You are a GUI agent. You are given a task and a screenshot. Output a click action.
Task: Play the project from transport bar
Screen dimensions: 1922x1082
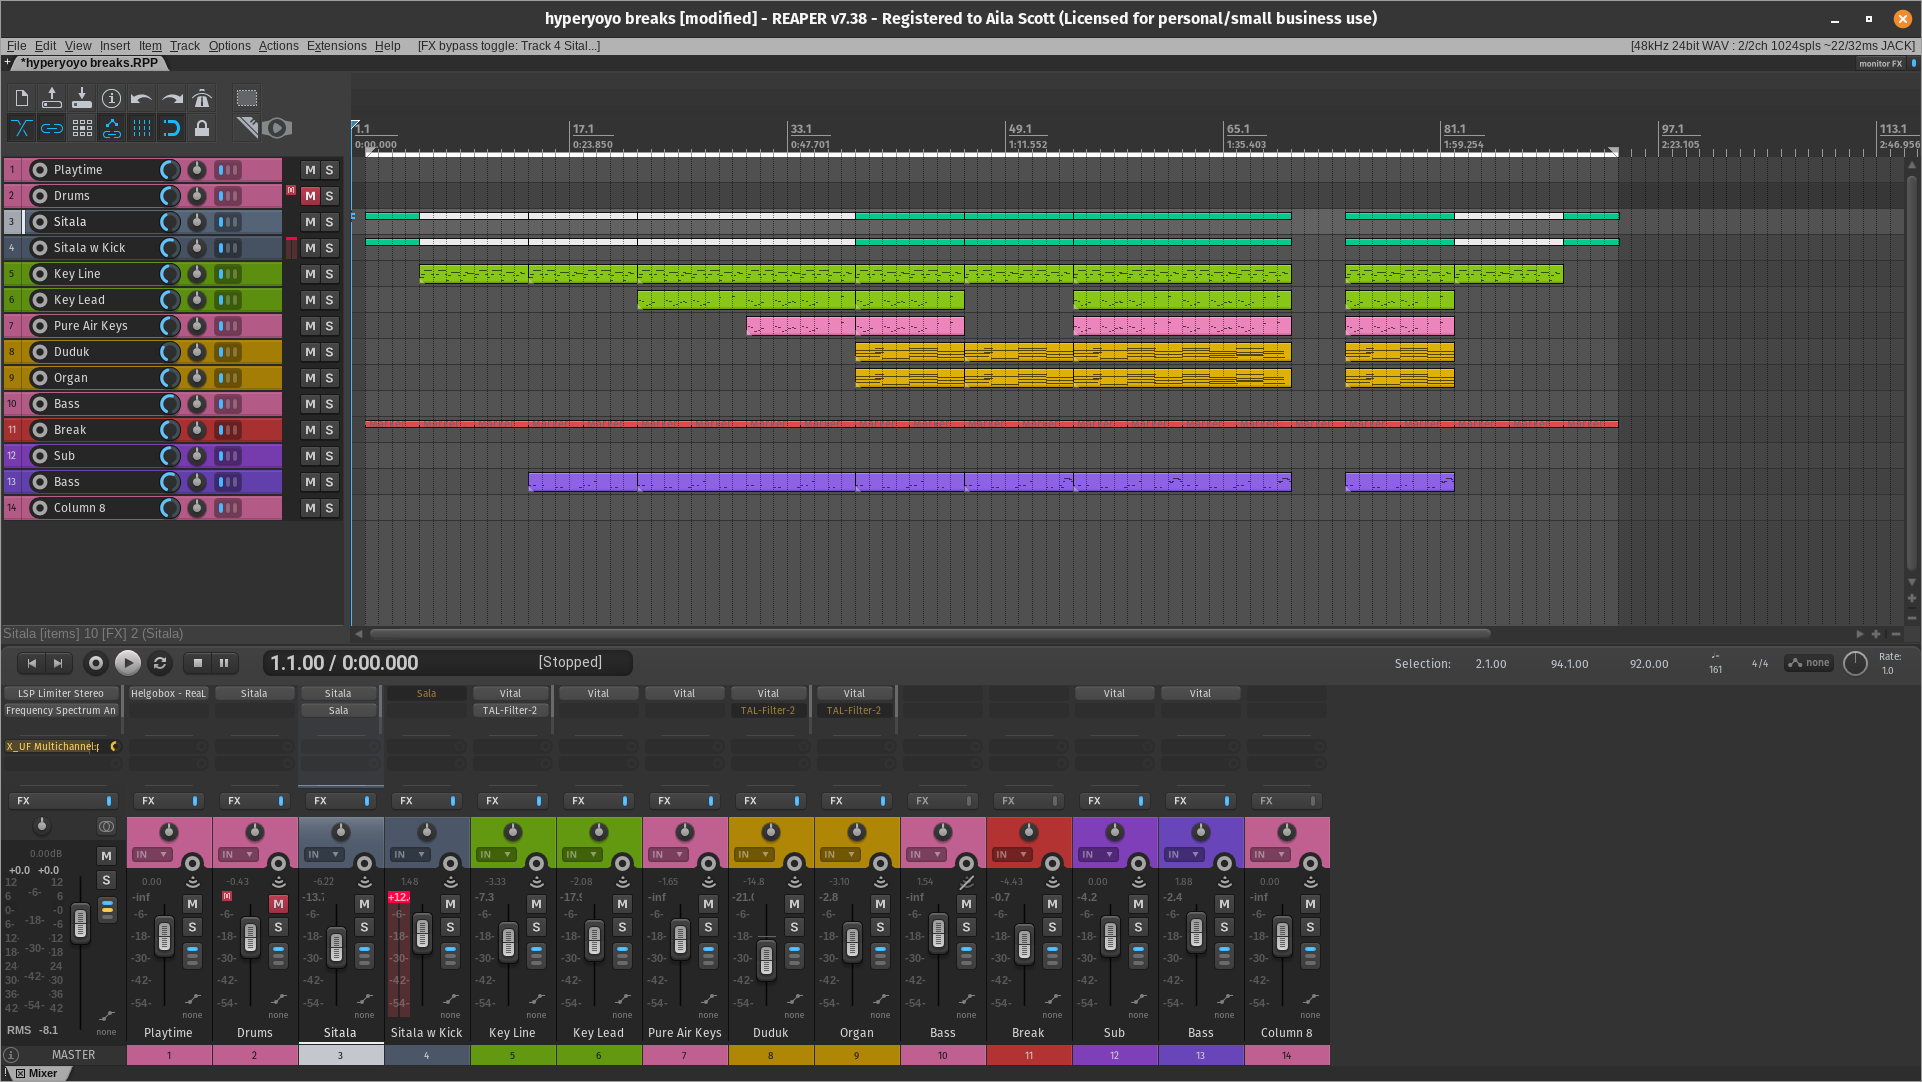[128, 663]
